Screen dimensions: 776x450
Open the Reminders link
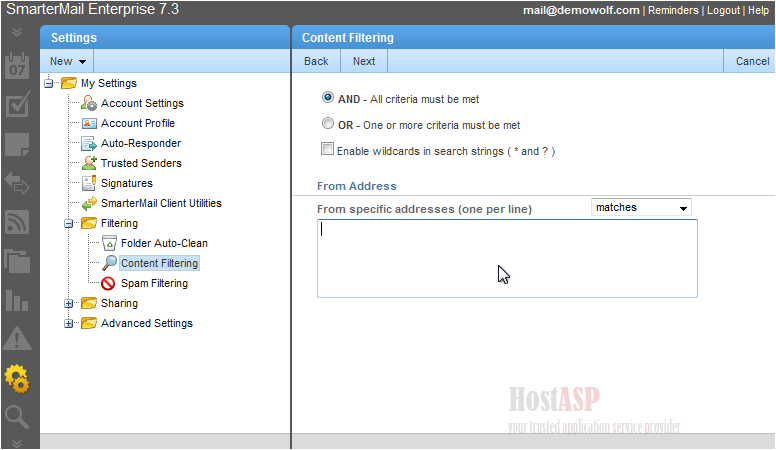(x=673, y=10)
